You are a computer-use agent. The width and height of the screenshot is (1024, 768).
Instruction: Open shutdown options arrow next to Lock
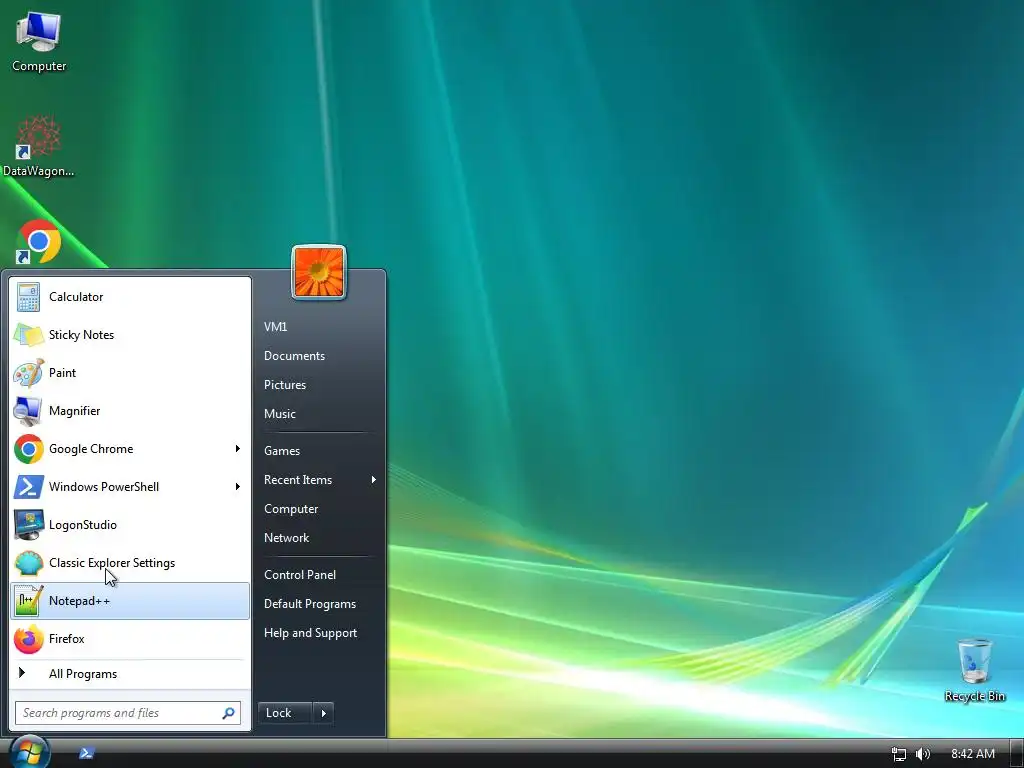point(324,713)
